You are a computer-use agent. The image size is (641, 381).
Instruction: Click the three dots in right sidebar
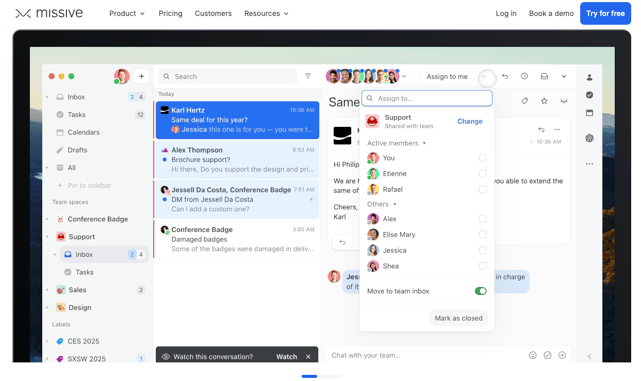tap(589, 164)
